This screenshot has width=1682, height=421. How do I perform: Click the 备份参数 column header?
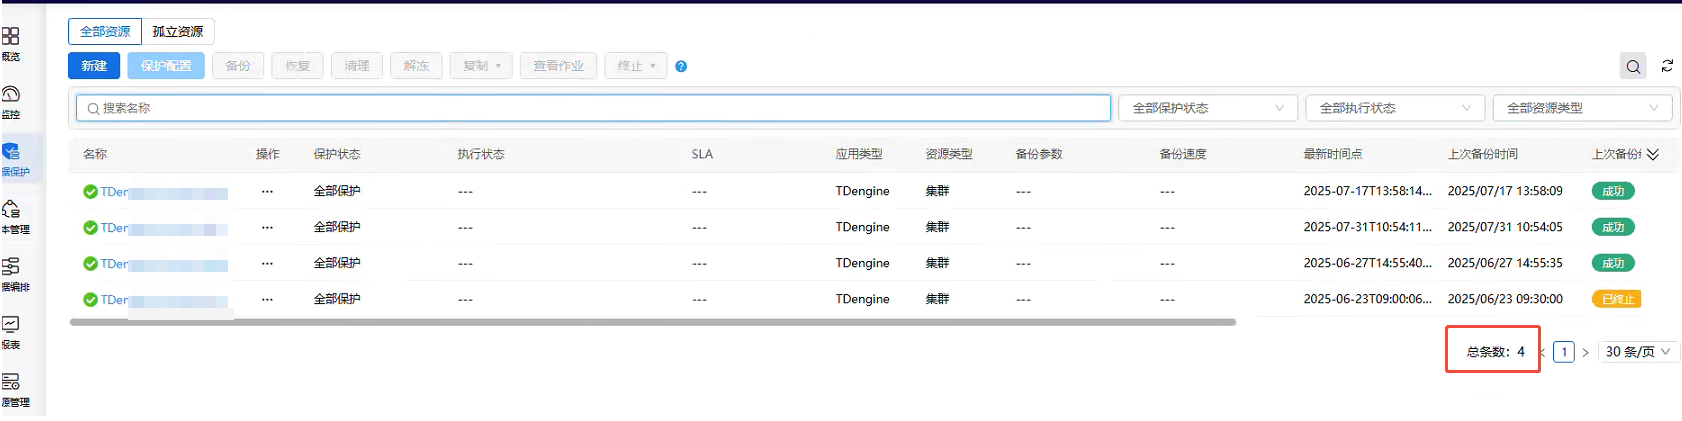point(1039,154)
